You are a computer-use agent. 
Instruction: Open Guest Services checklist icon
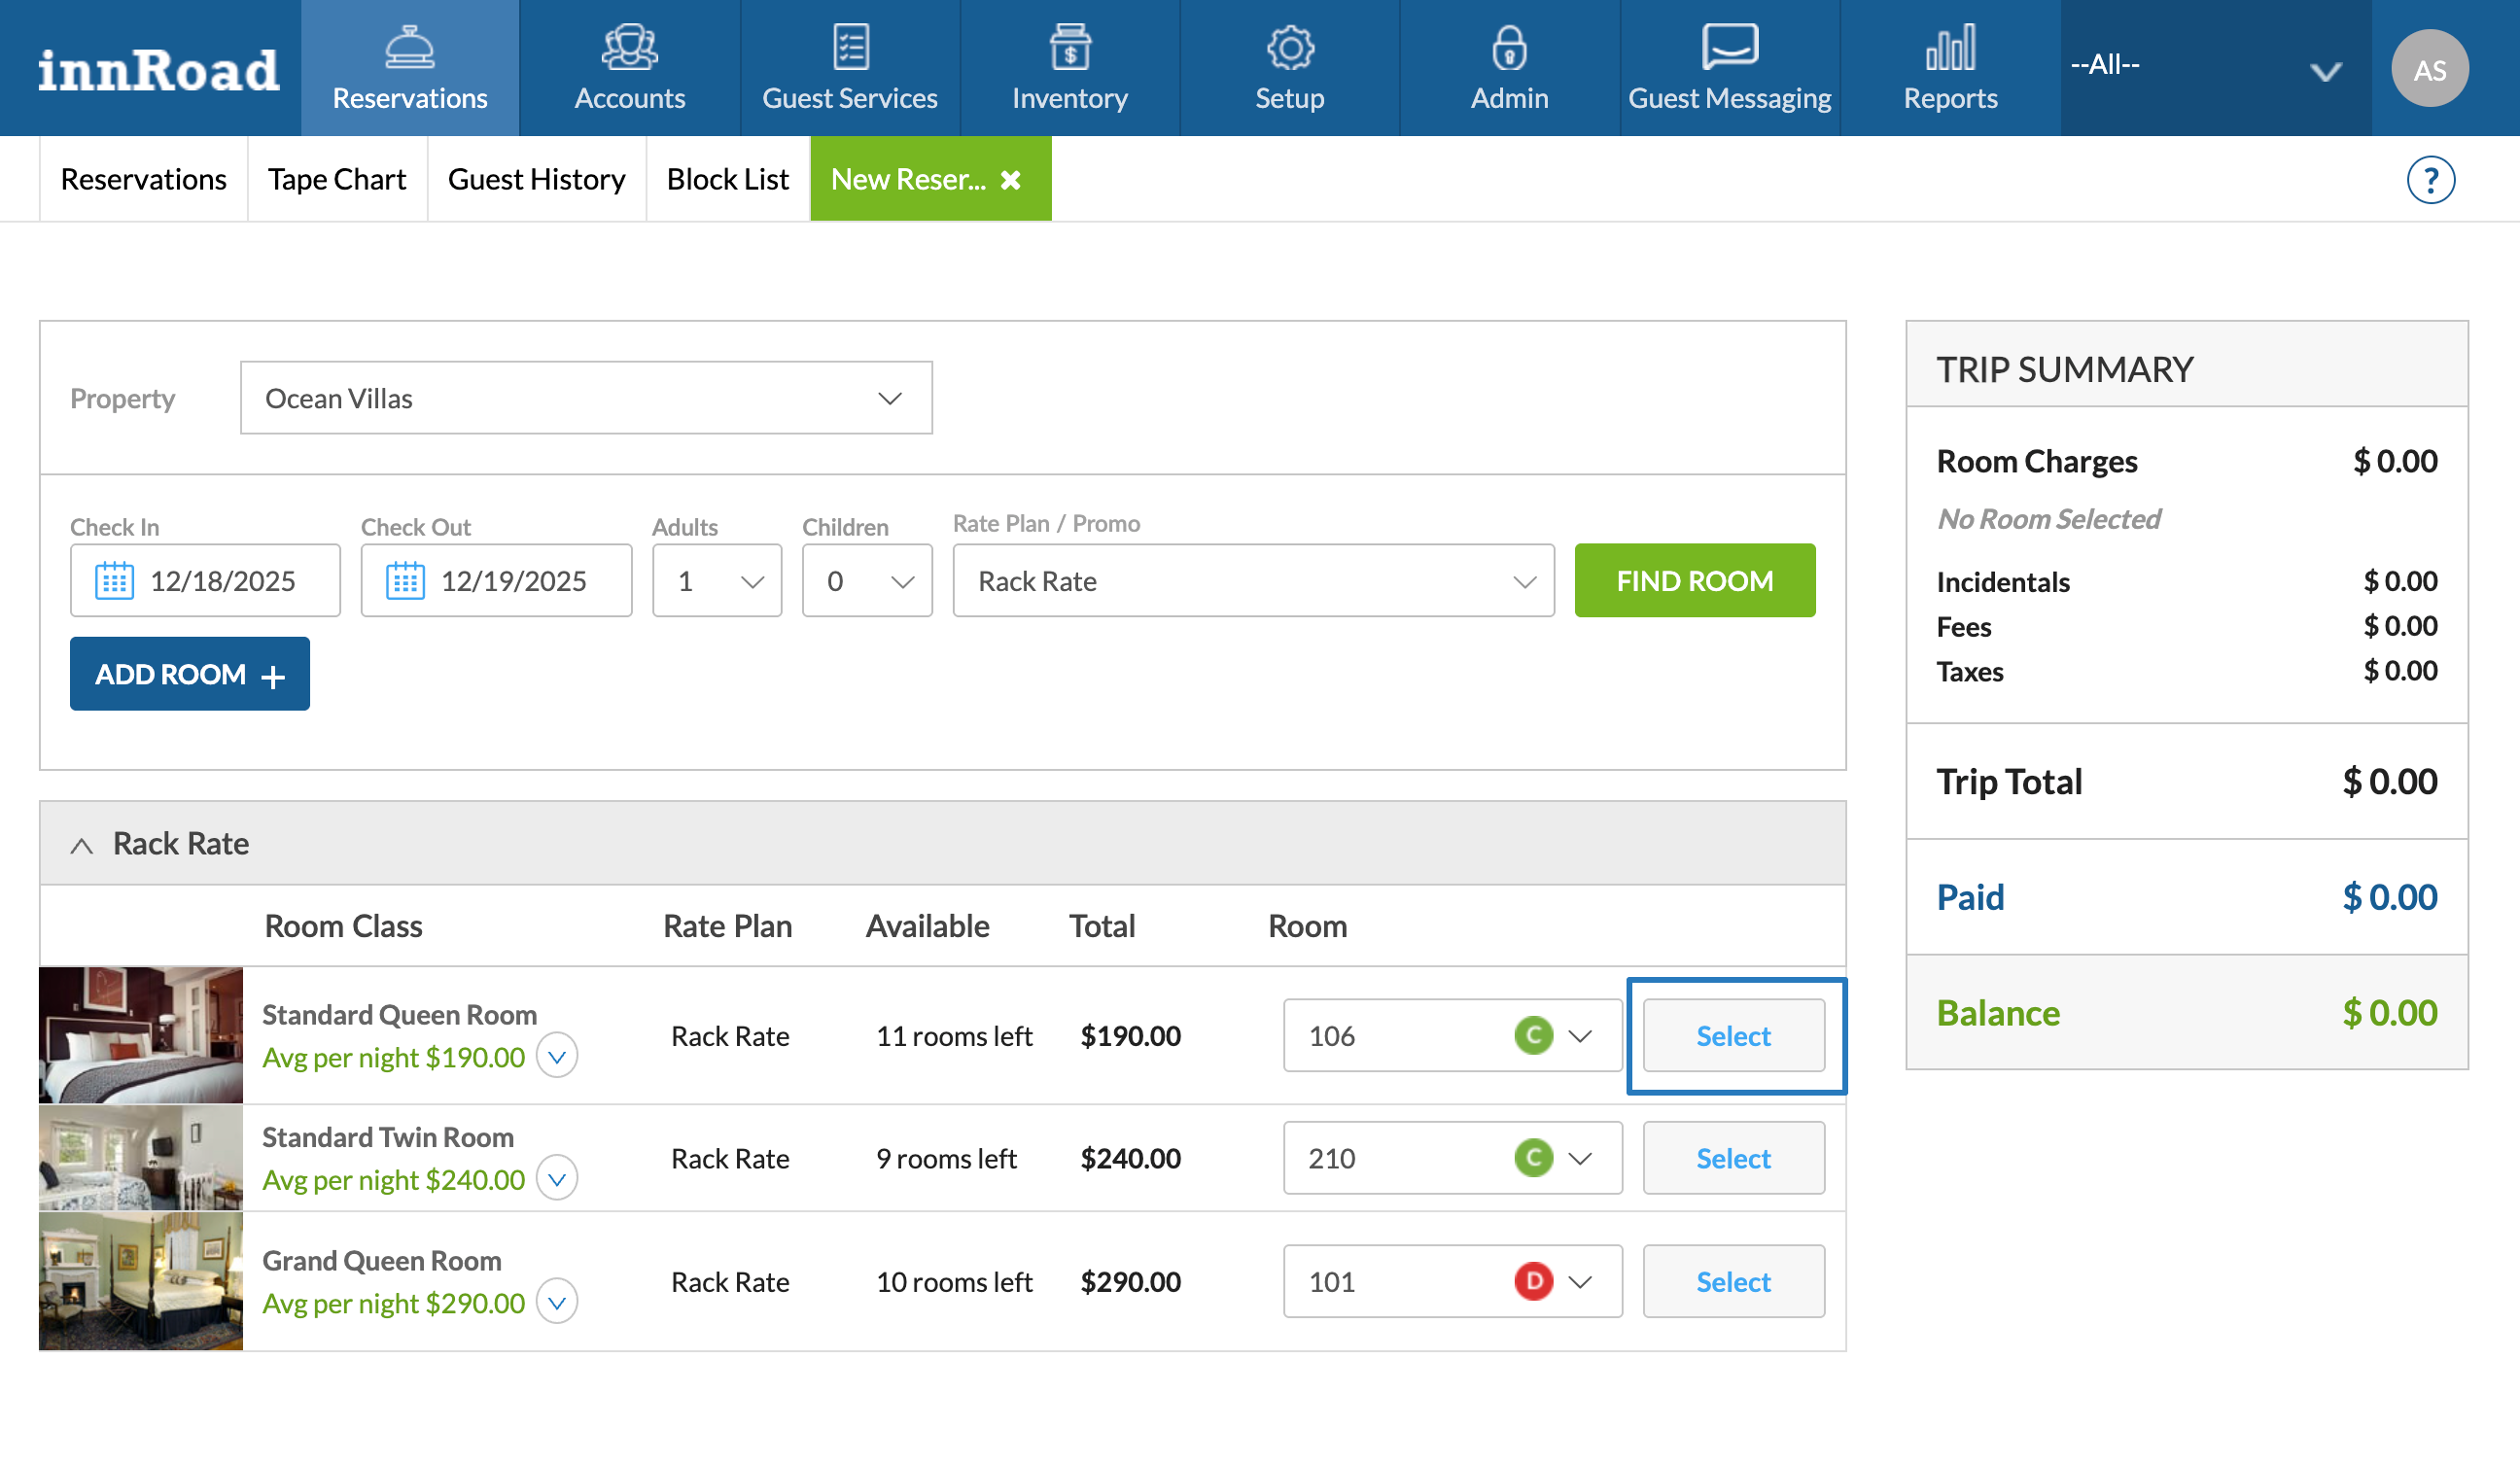click(x=850, y=48)
